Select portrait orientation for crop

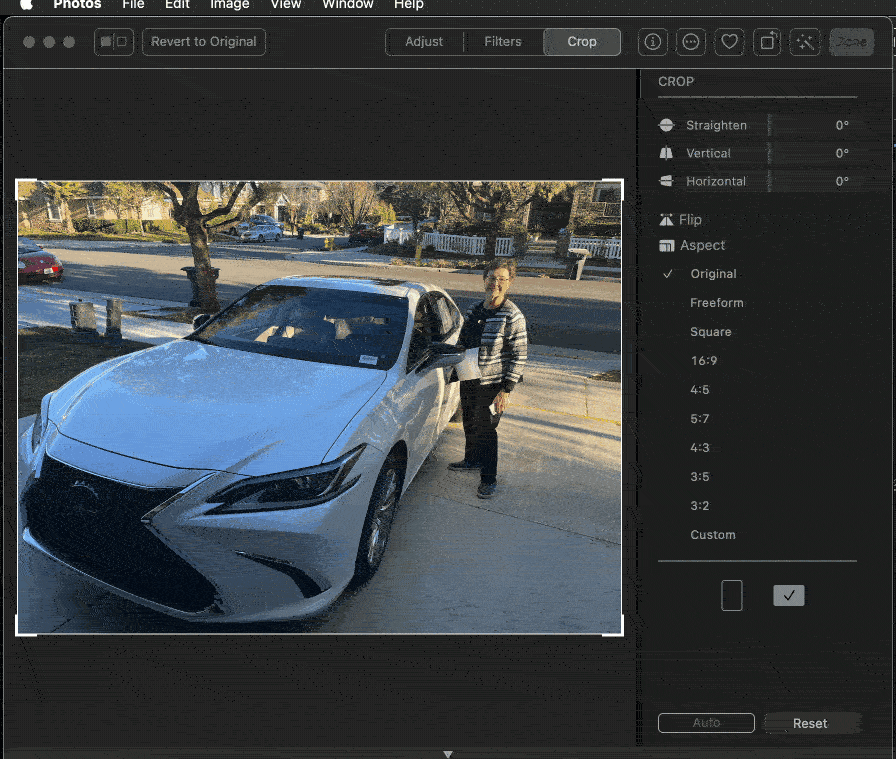[732, 596]
